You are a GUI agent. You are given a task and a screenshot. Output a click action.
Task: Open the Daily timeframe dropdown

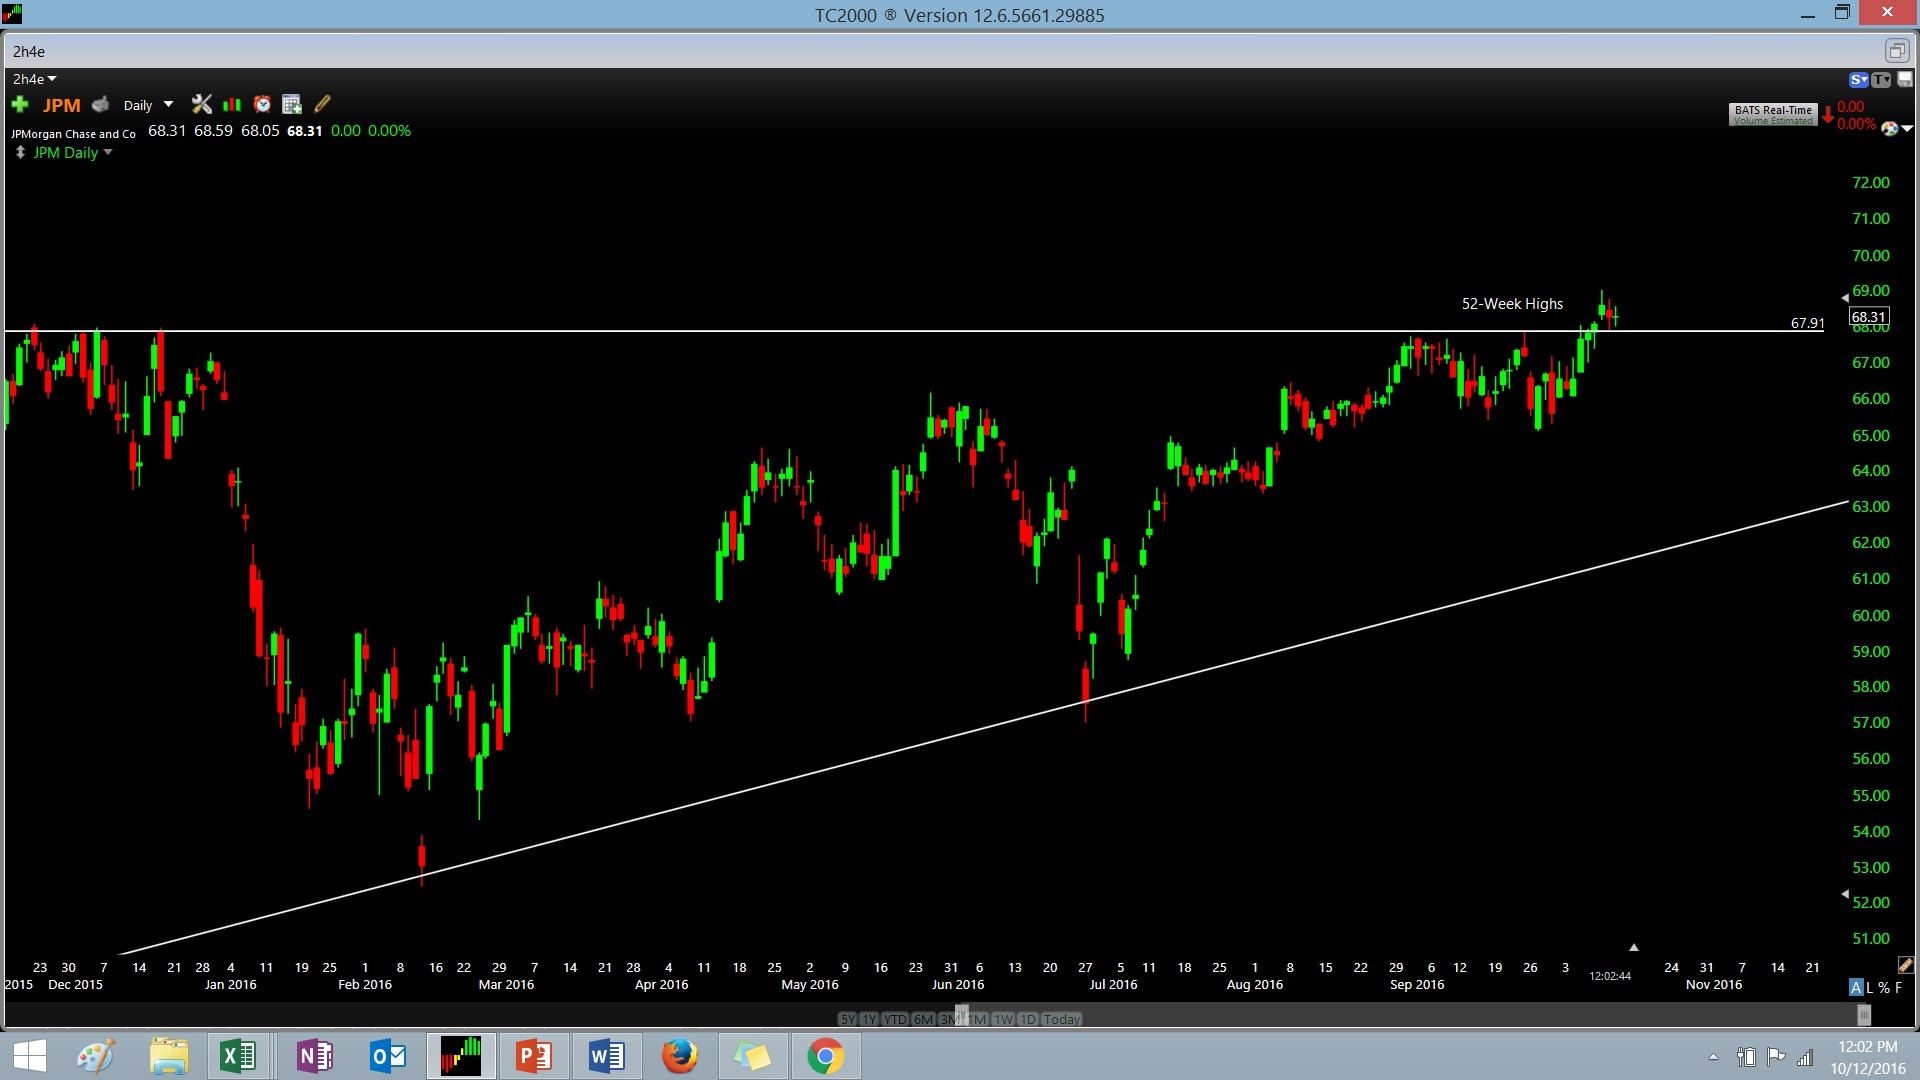[148, 105]
